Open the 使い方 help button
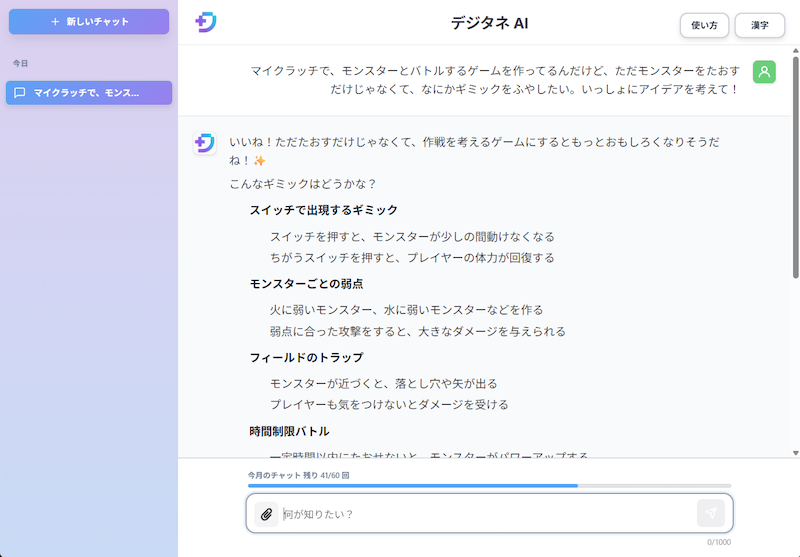 (x=704, y=25)
